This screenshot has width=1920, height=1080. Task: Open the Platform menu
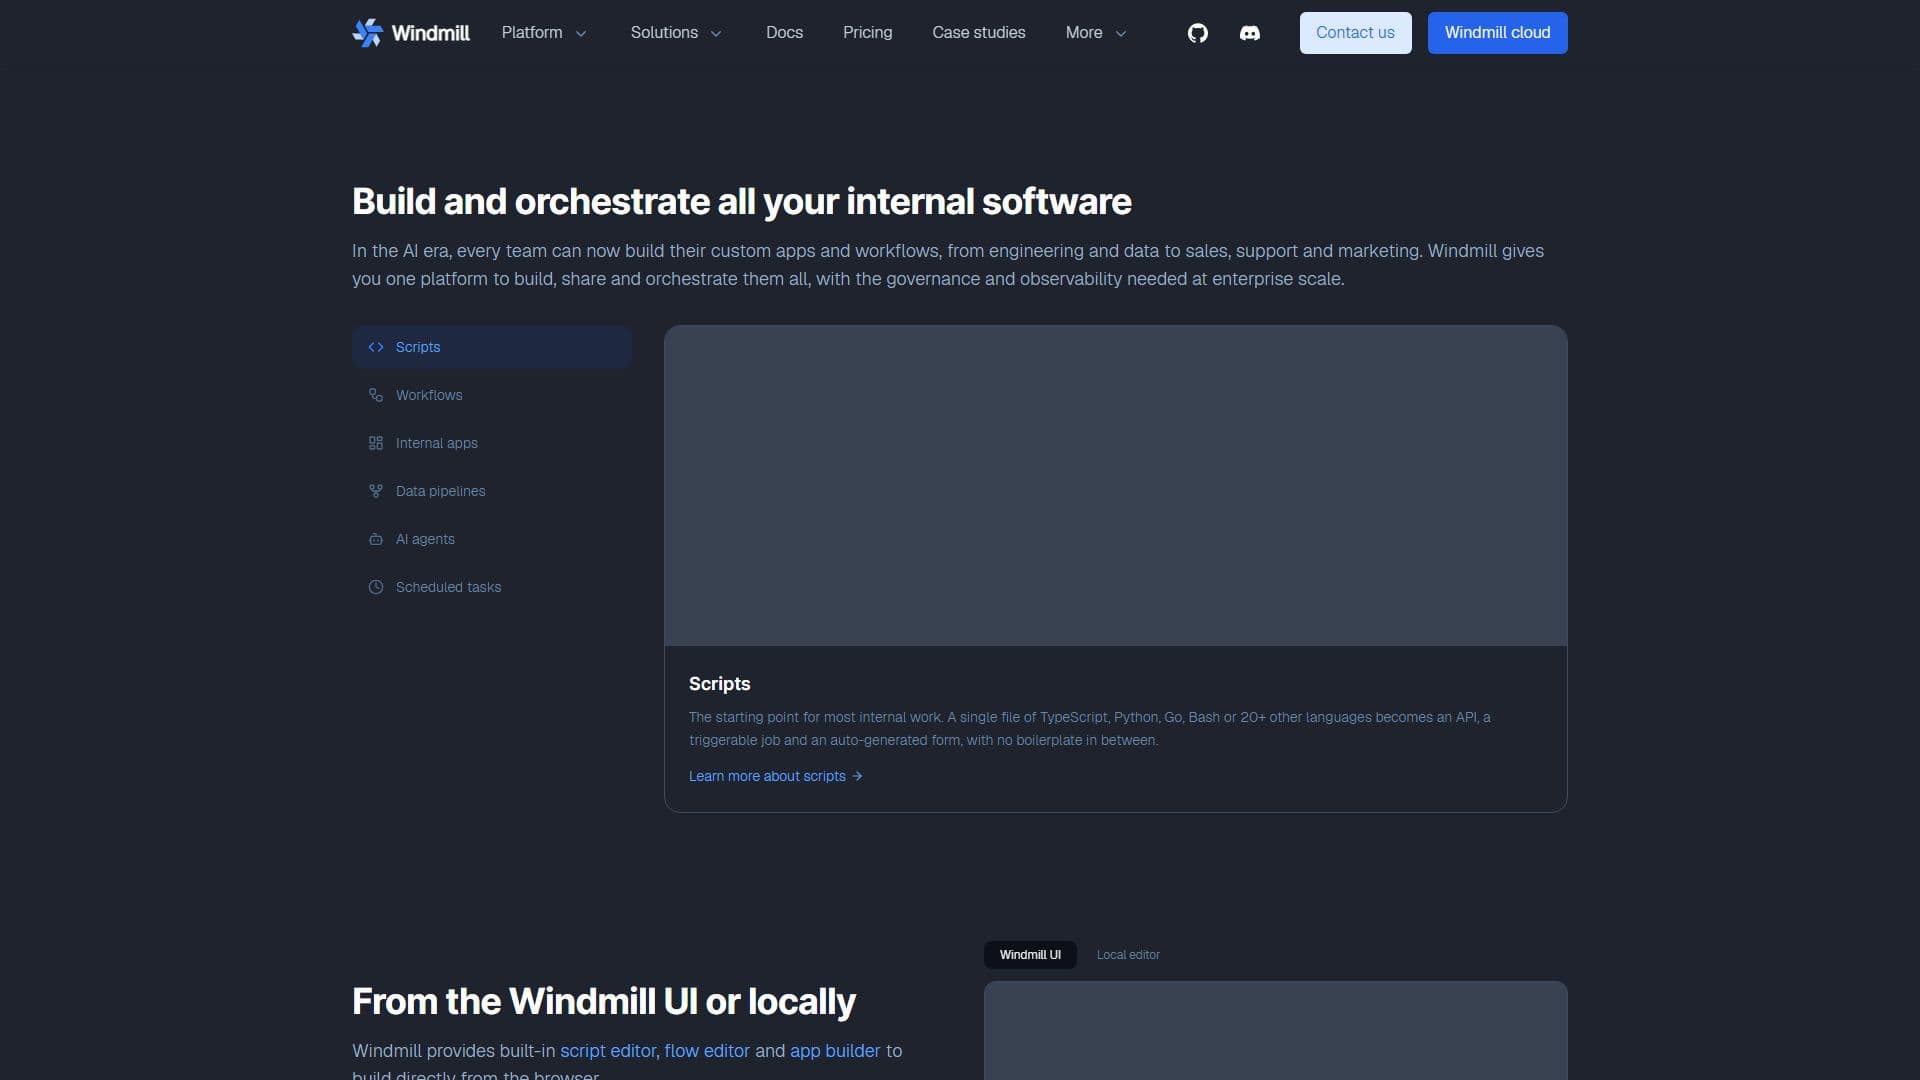coord(544,33)
